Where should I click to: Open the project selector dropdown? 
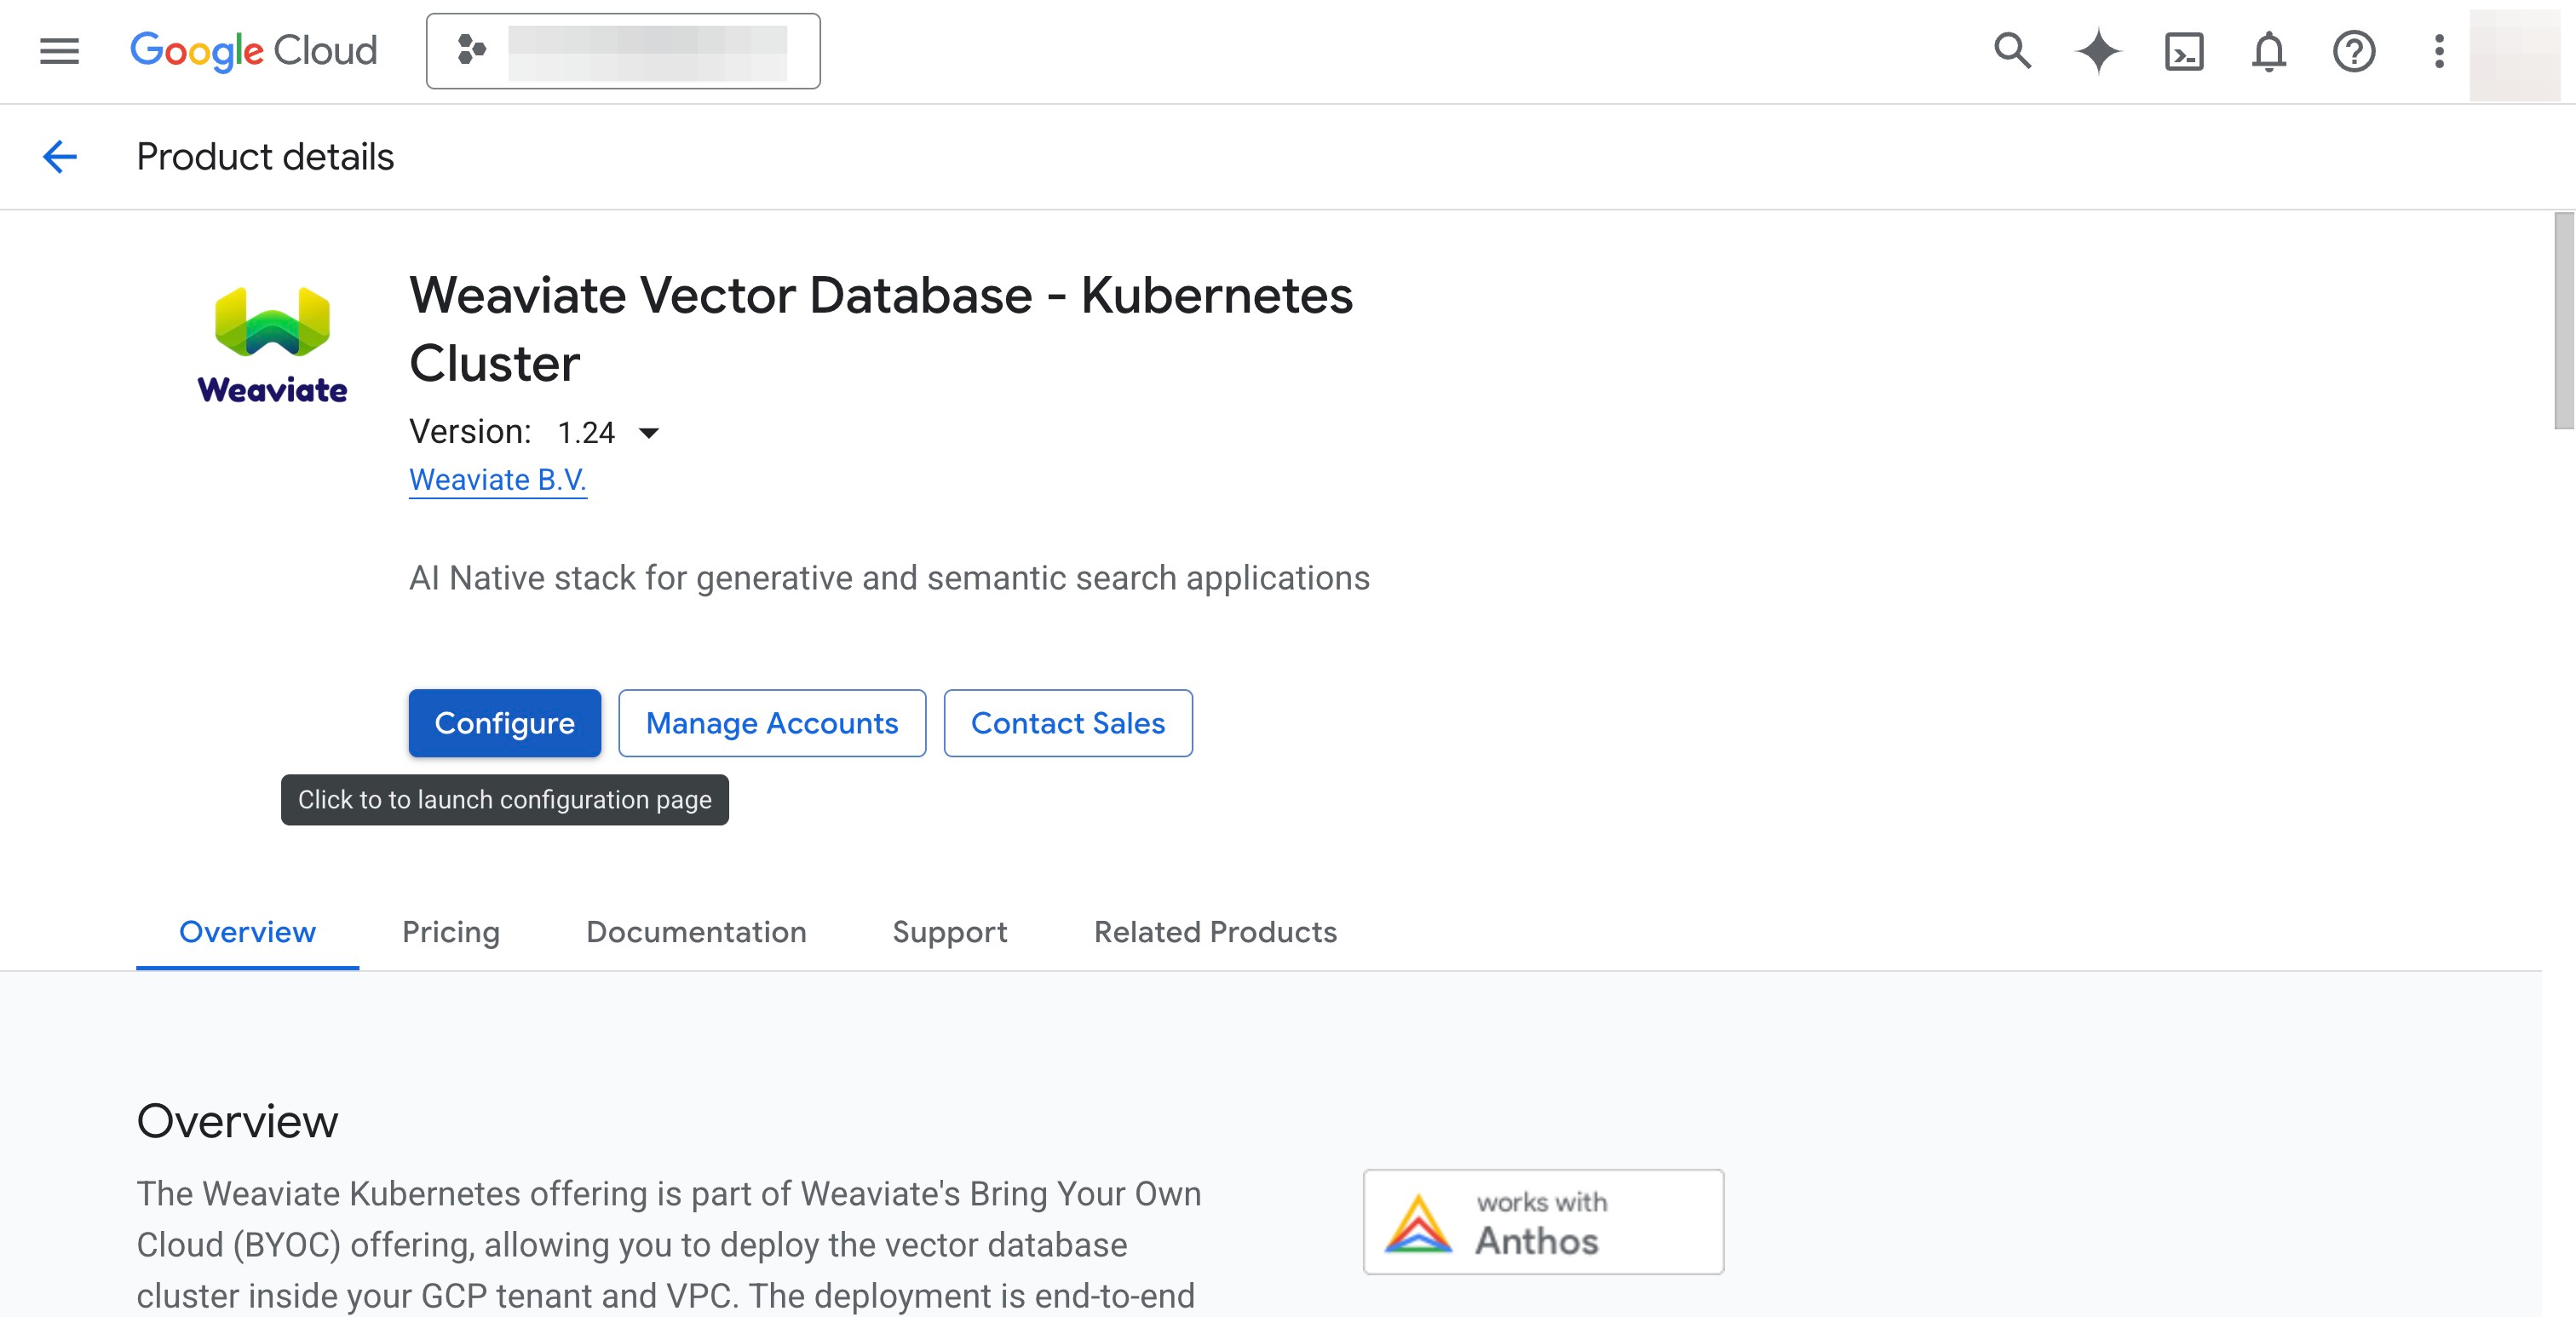click(x=623, y=51)
